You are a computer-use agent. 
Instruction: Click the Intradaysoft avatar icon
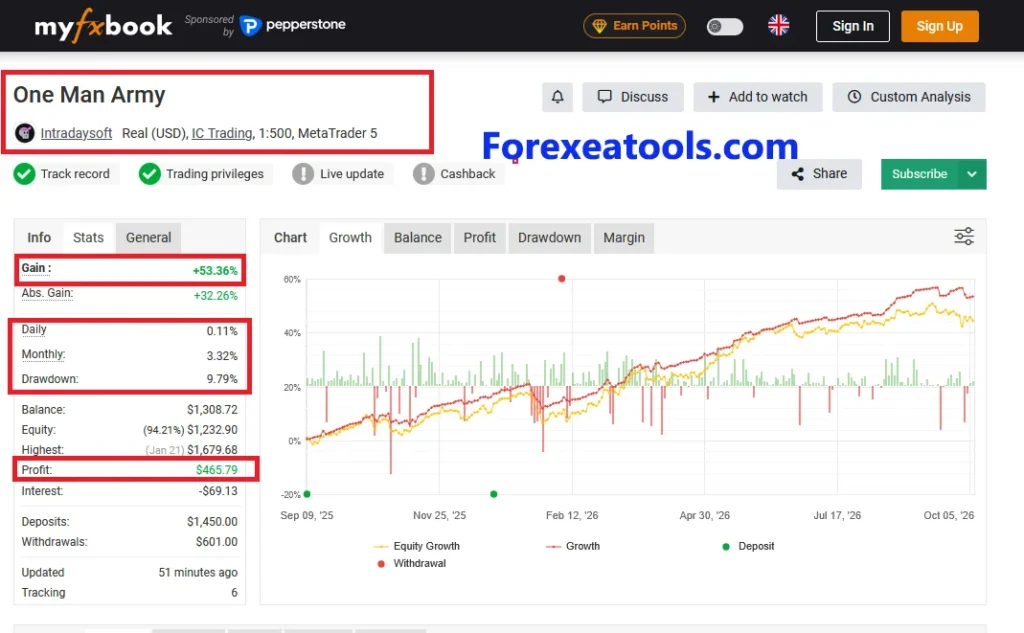(25, 133)
